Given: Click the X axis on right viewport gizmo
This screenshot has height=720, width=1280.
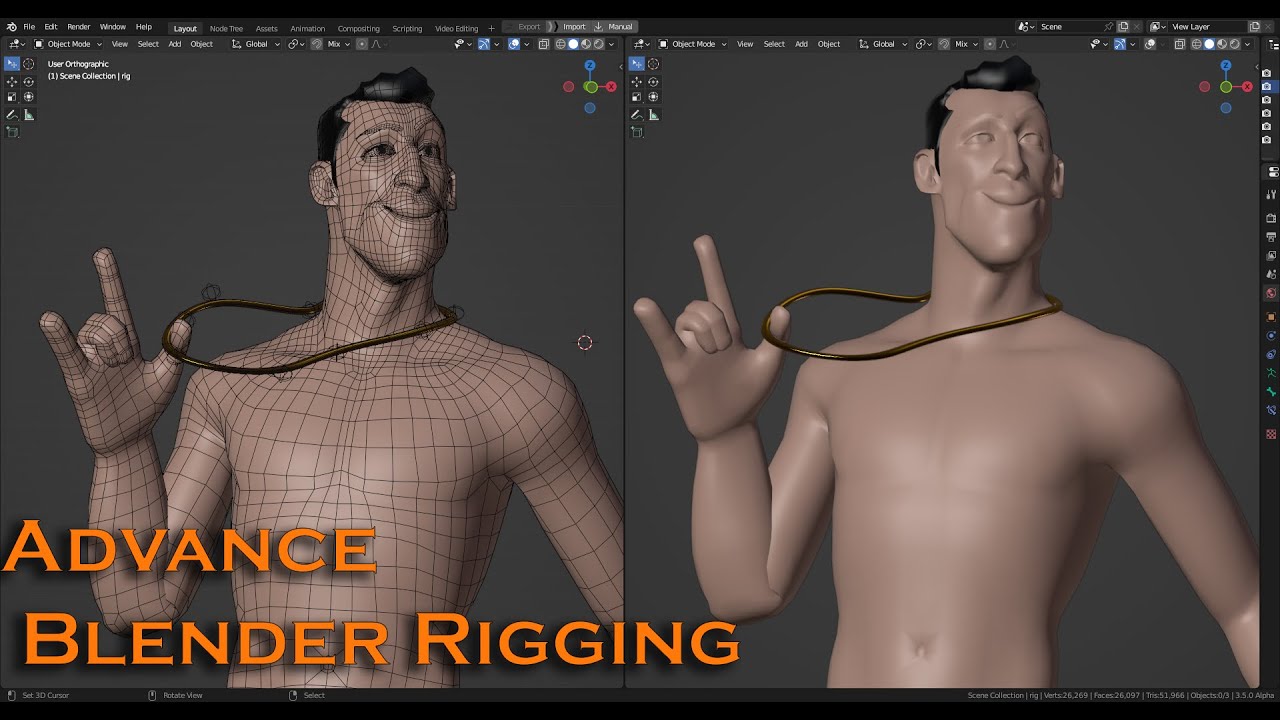Looking at the screenshot, I should click(1247, 87).
